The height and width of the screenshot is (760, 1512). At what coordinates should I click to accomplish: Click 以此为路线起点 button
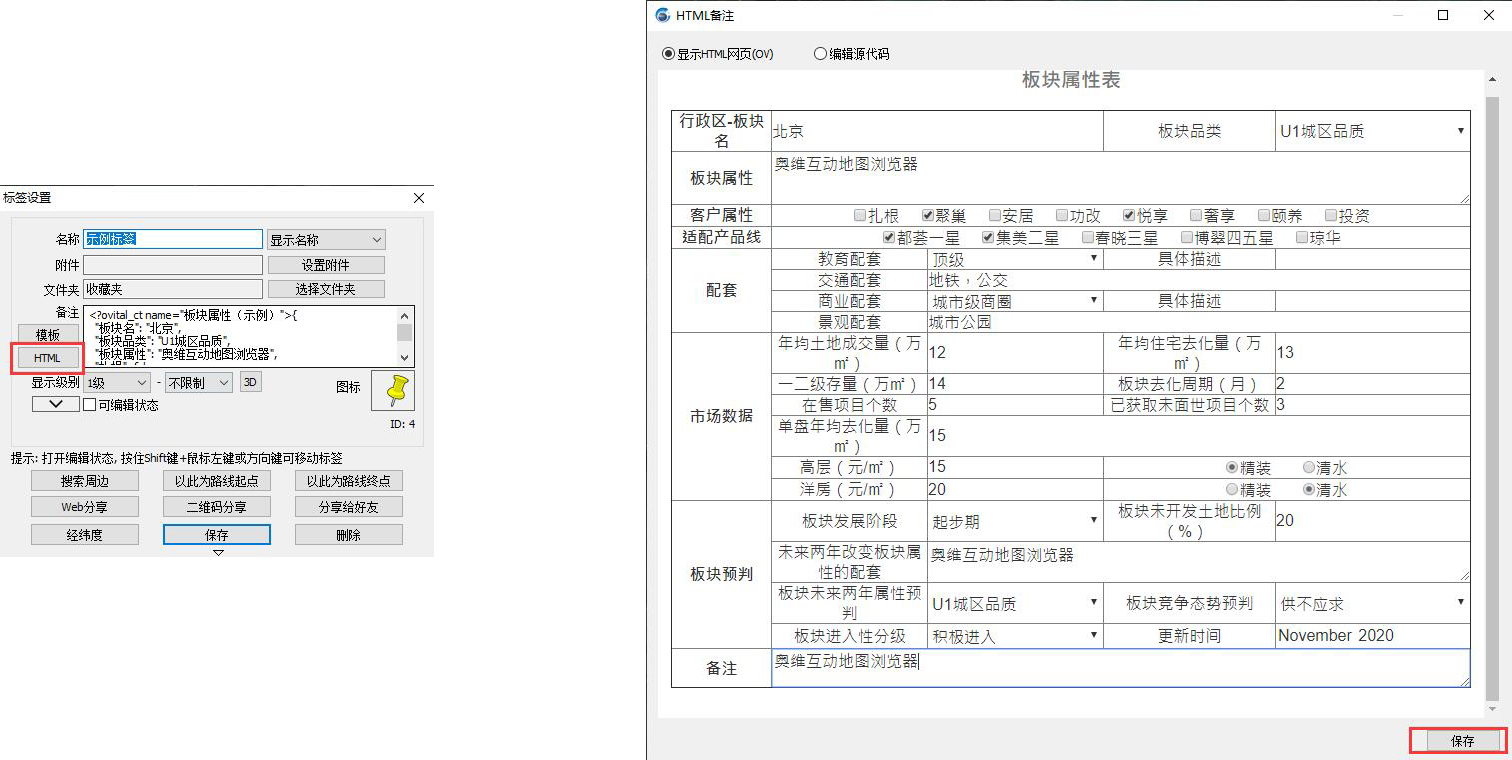click(217, 481)
